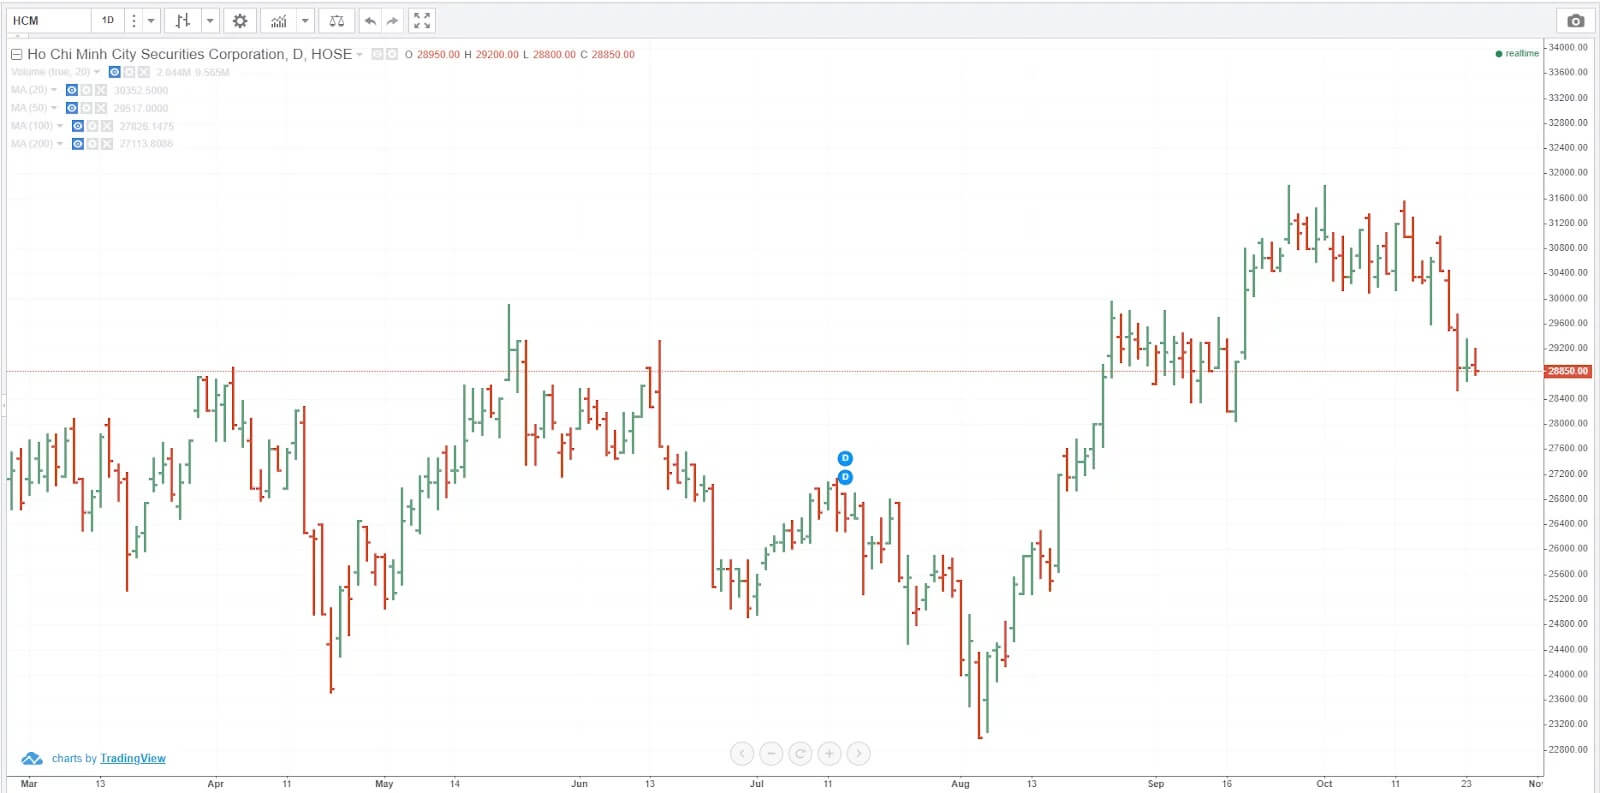Collapse the legend with minus box
Image resolution: width=1600 pixels, height=793 pixels.
click(x=16, y=54)
